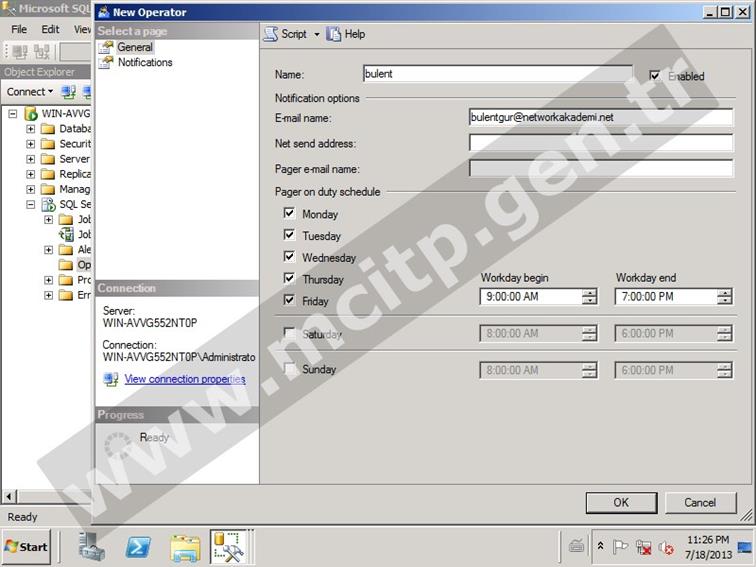Click the connection properties icon

point(110,379)
